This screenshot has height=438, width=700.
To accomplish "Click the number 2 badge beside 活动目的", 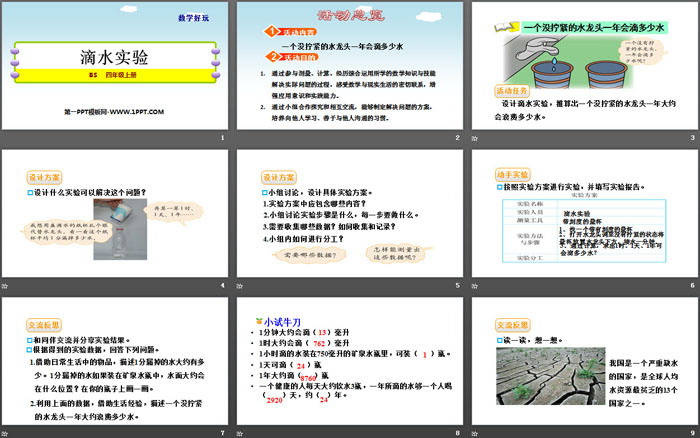I will point(267,58).
